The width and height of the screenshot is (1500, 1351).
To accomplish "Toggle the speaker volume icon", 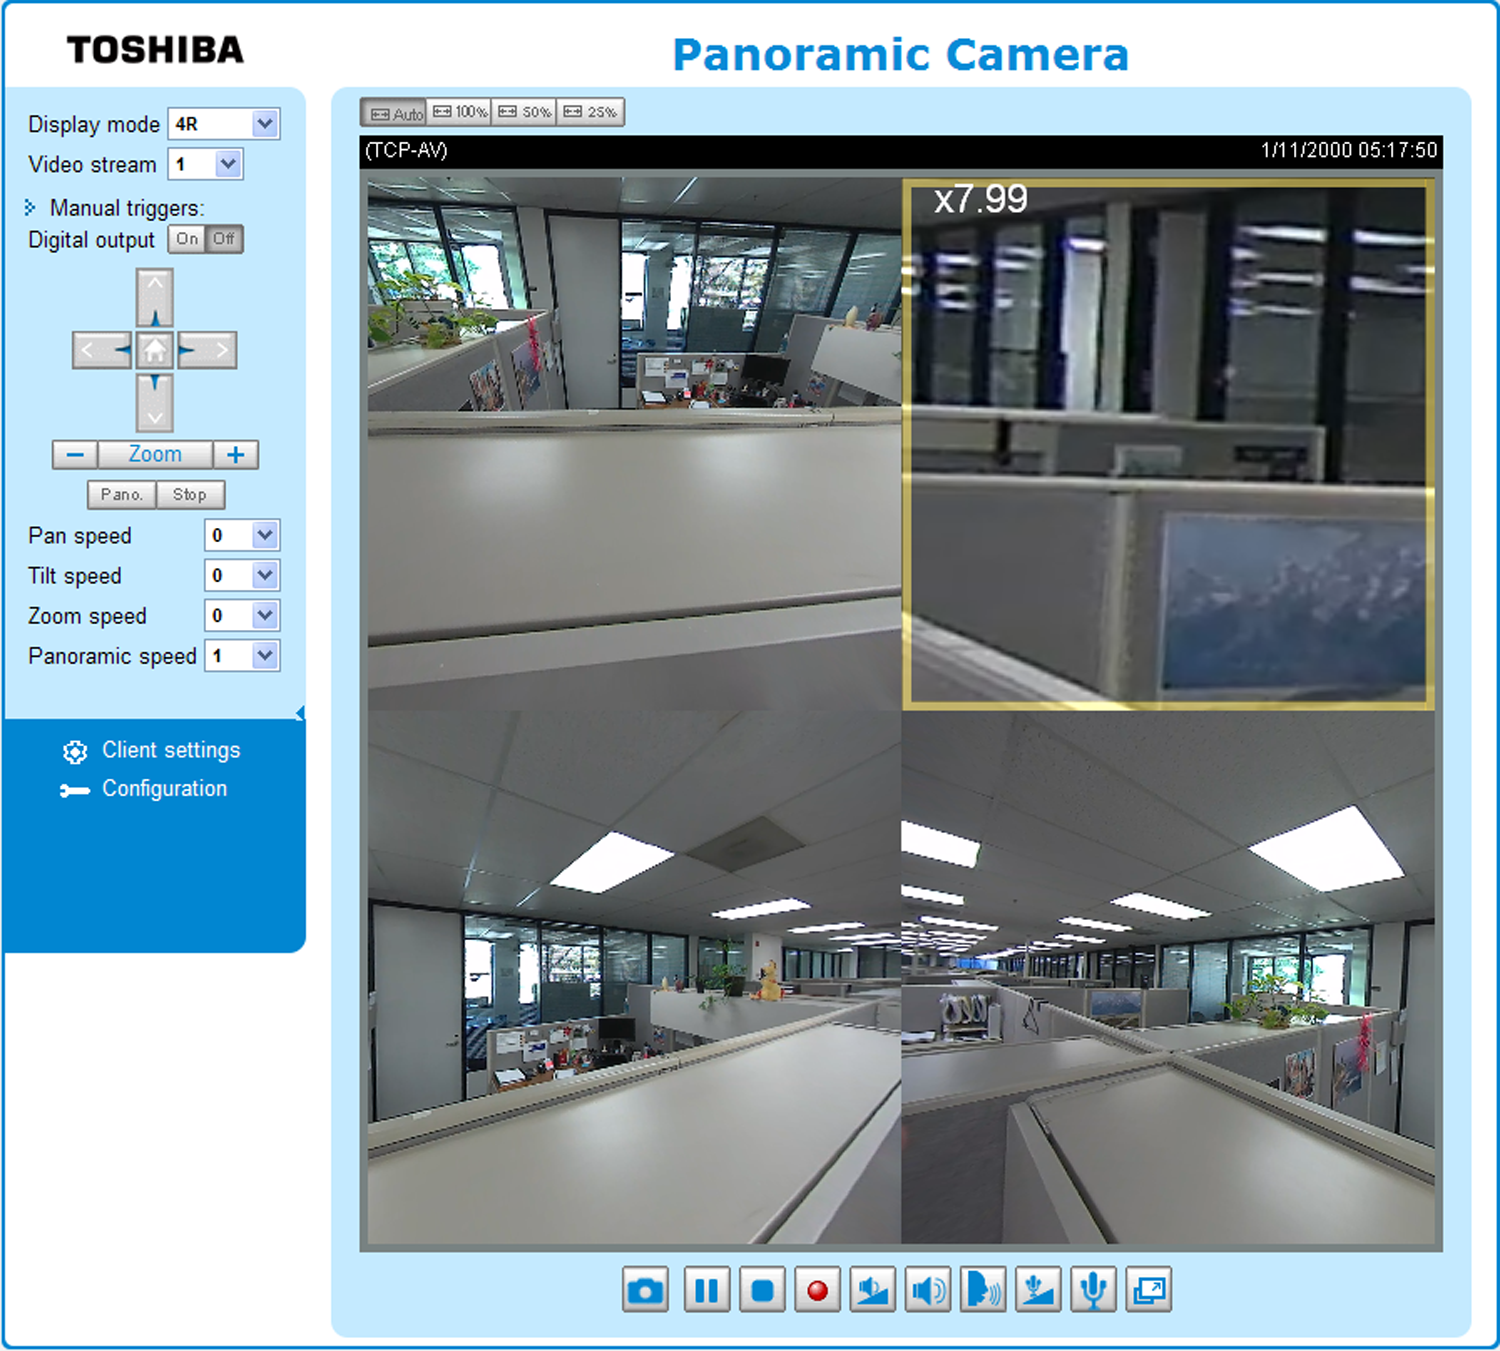I will [927, 1290].
